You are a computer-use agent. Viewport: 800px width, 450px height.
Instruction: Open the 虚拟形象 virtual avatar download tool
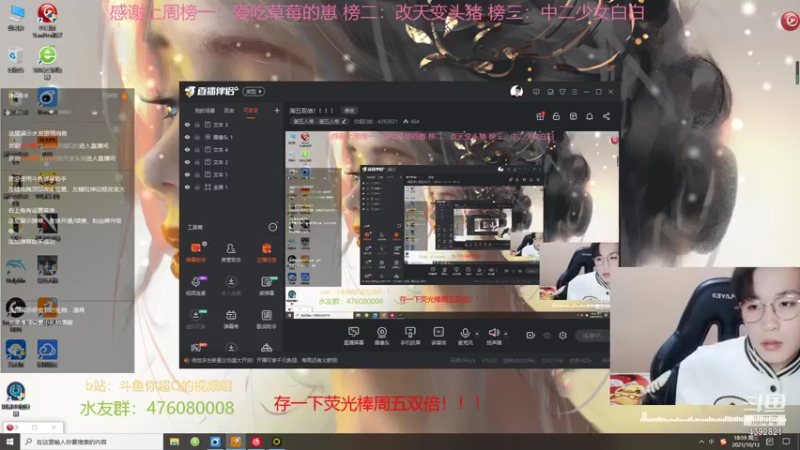tap(195, 319)
